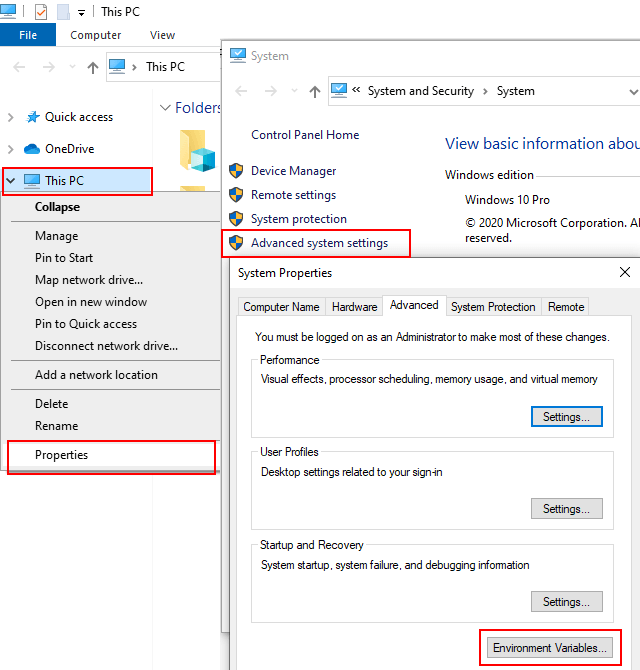Click the OneDrive cloud icon

32,149
